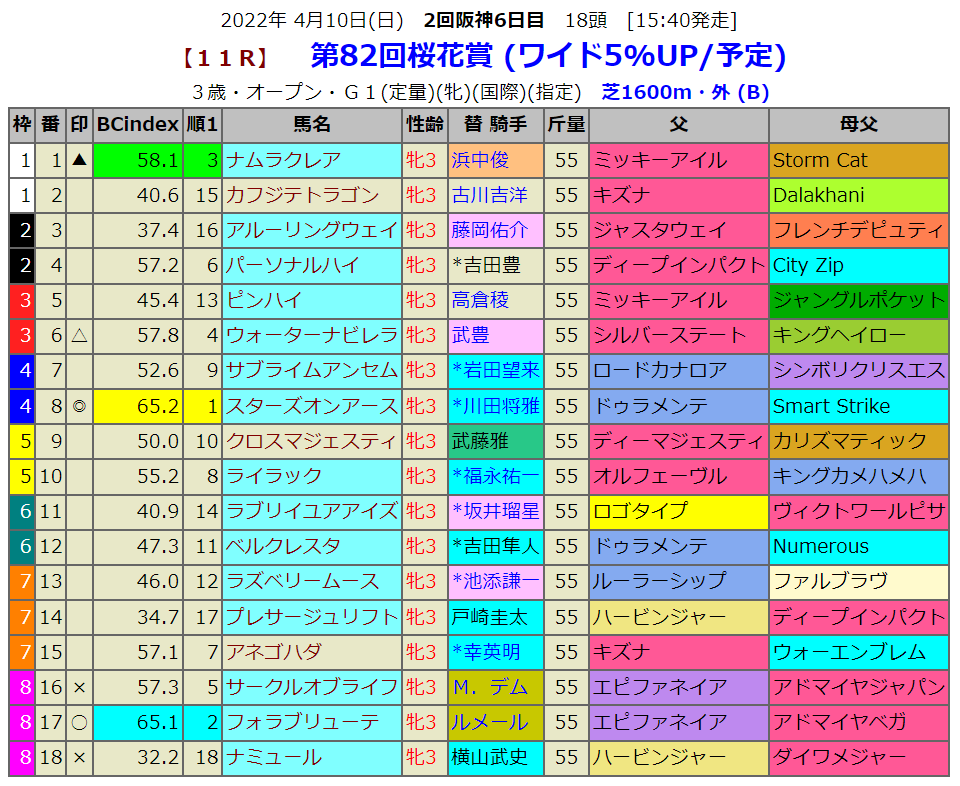Click the green BCindex cell 58.1
The image size is (960, 786).
137,160
